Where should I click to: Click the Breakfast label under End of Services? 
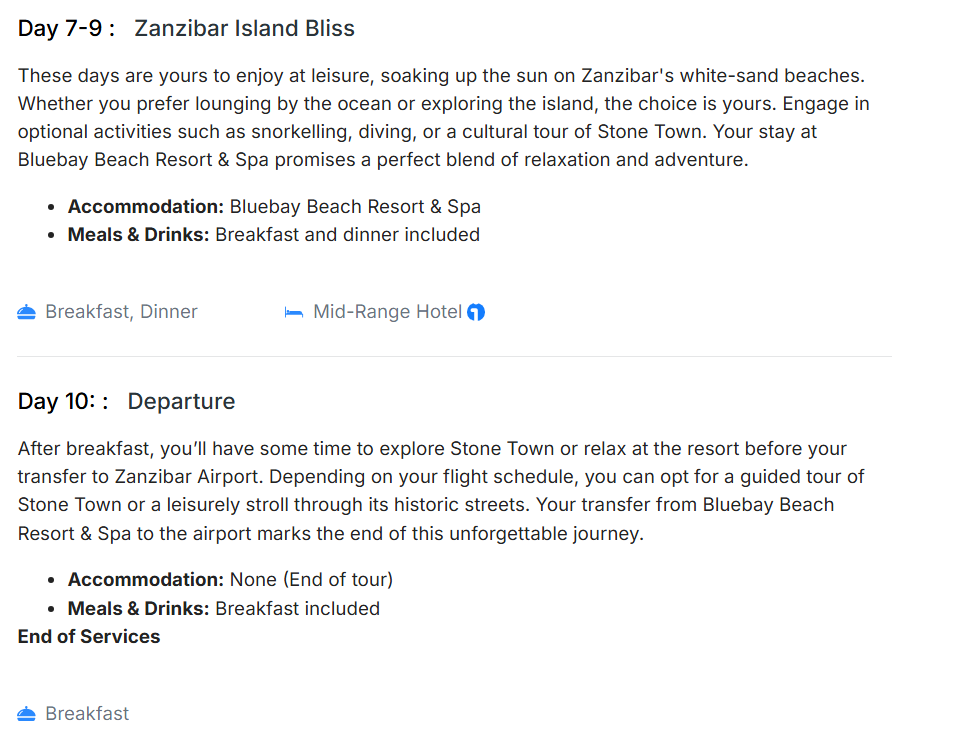pyautogui.click(x=87, y=714)
